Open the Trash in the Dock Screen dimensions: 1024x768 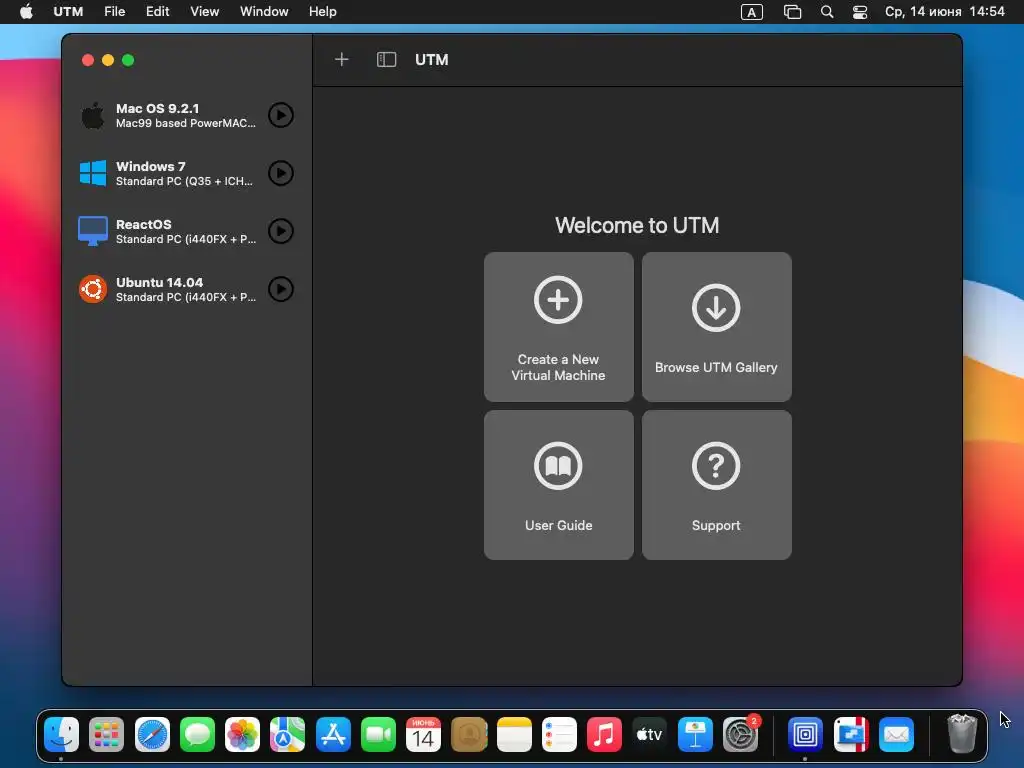point(962,733)
